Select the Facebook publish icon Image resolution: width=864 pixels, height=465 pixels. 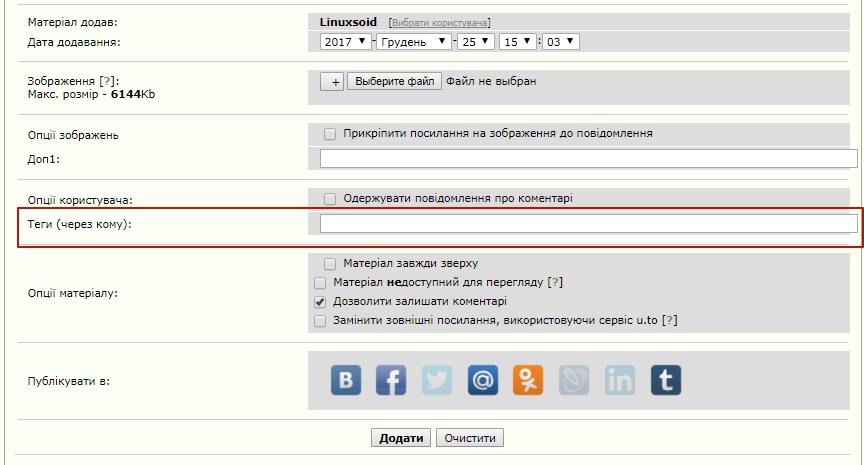coord(391,380)
